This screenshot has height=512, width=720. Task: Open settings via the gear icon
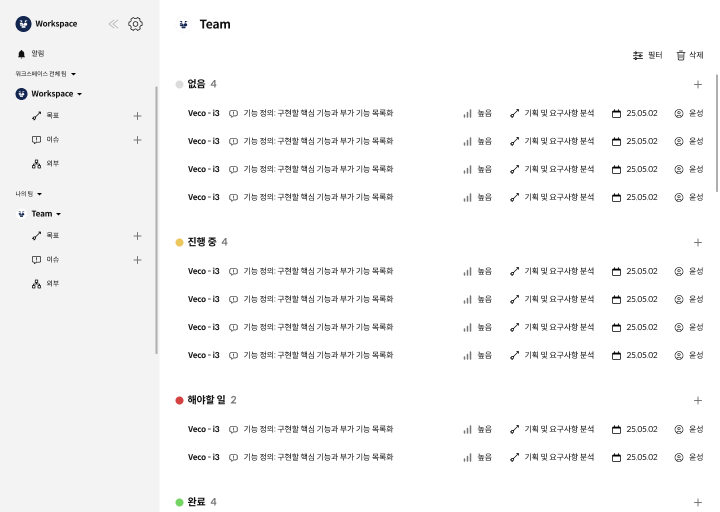click(x=135, y=24)
